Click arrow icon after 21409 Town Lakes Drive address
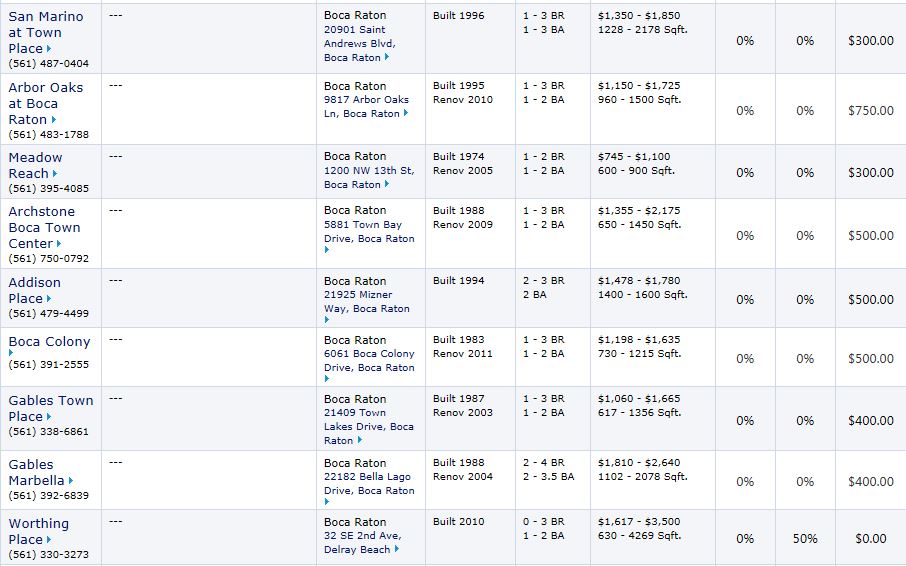This screenshot has width=906, height=566. pos(359,440)
